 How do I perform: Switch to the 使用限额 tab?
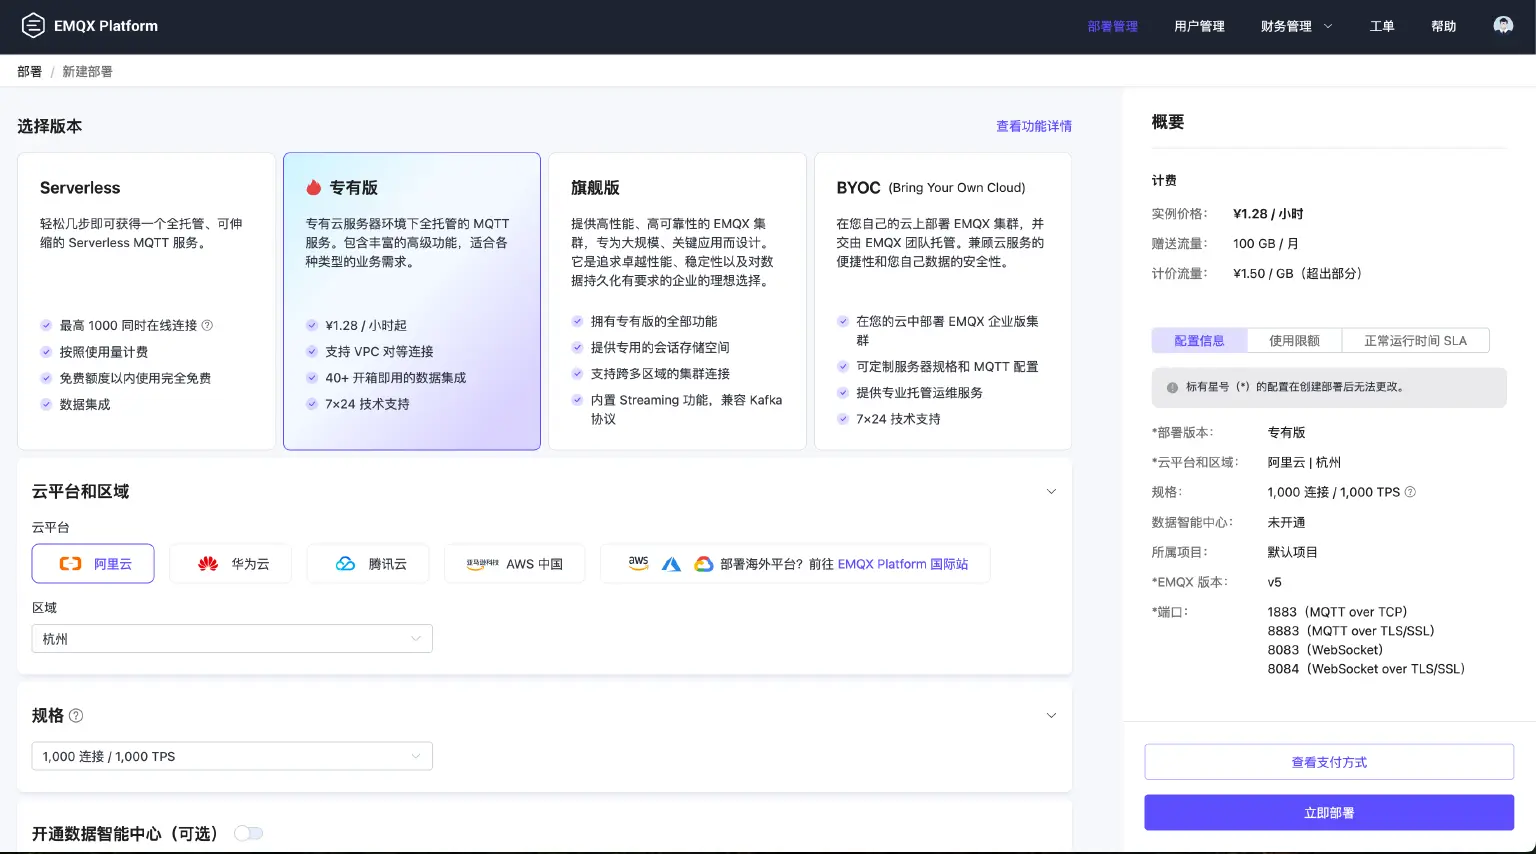point(1294,340)
